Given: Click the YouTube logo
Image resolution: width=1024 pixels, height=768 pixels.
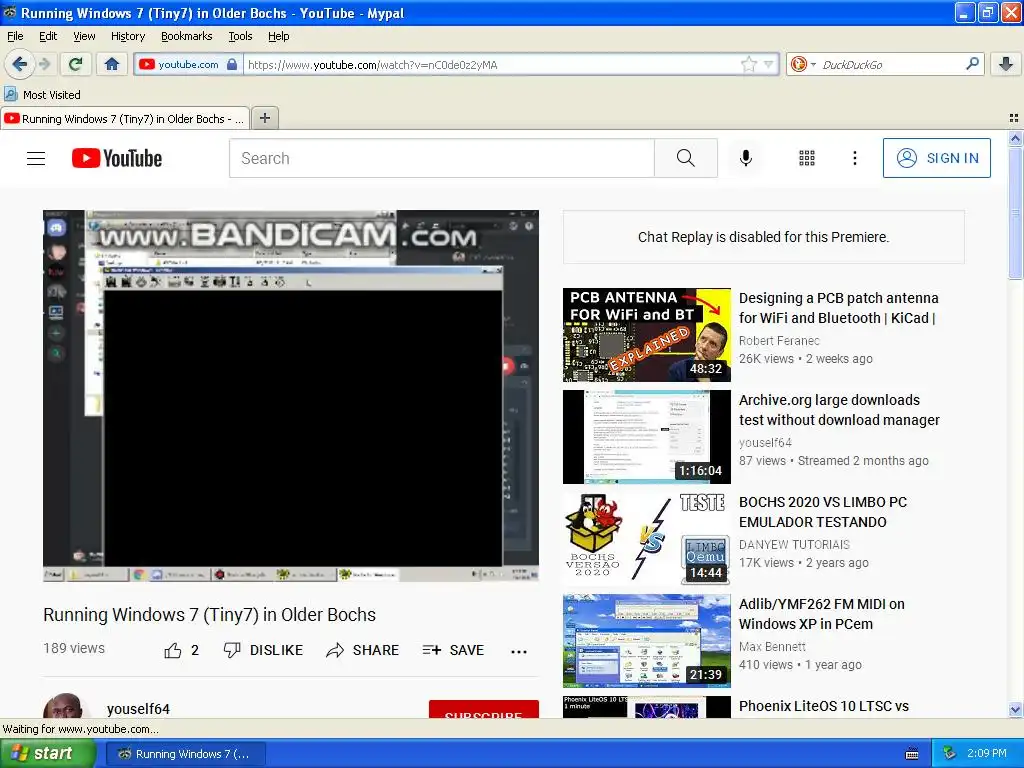Looking at the screenshot, I should pyautogui.click(x=117, y=158).
